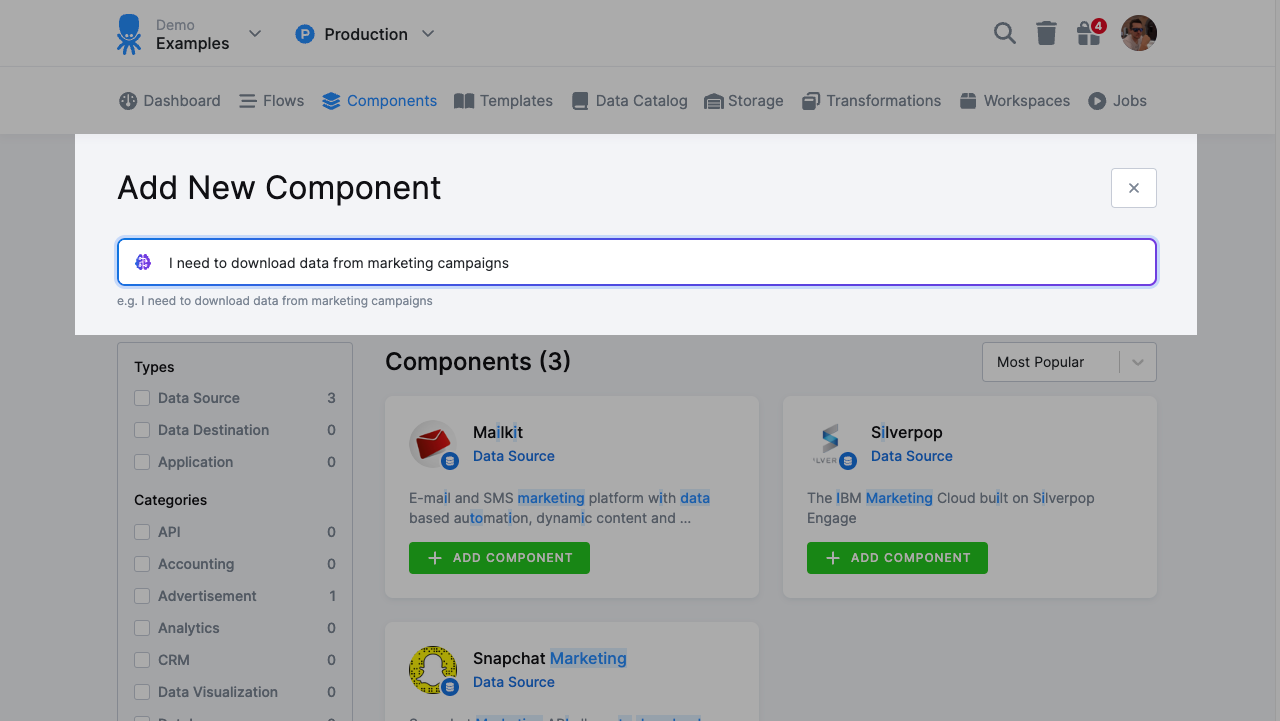1280x721 pixels.
Task: Navigate to Storage using its cylinder icon
Action: coord(713,100)
